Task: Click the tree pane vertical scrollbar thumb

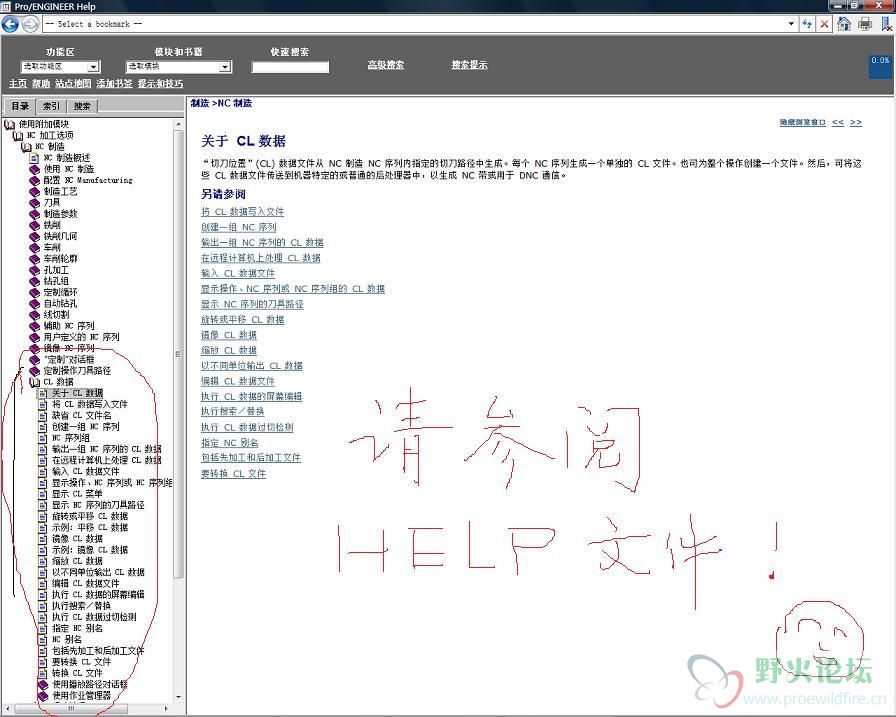Action: [x=178, y=354]
